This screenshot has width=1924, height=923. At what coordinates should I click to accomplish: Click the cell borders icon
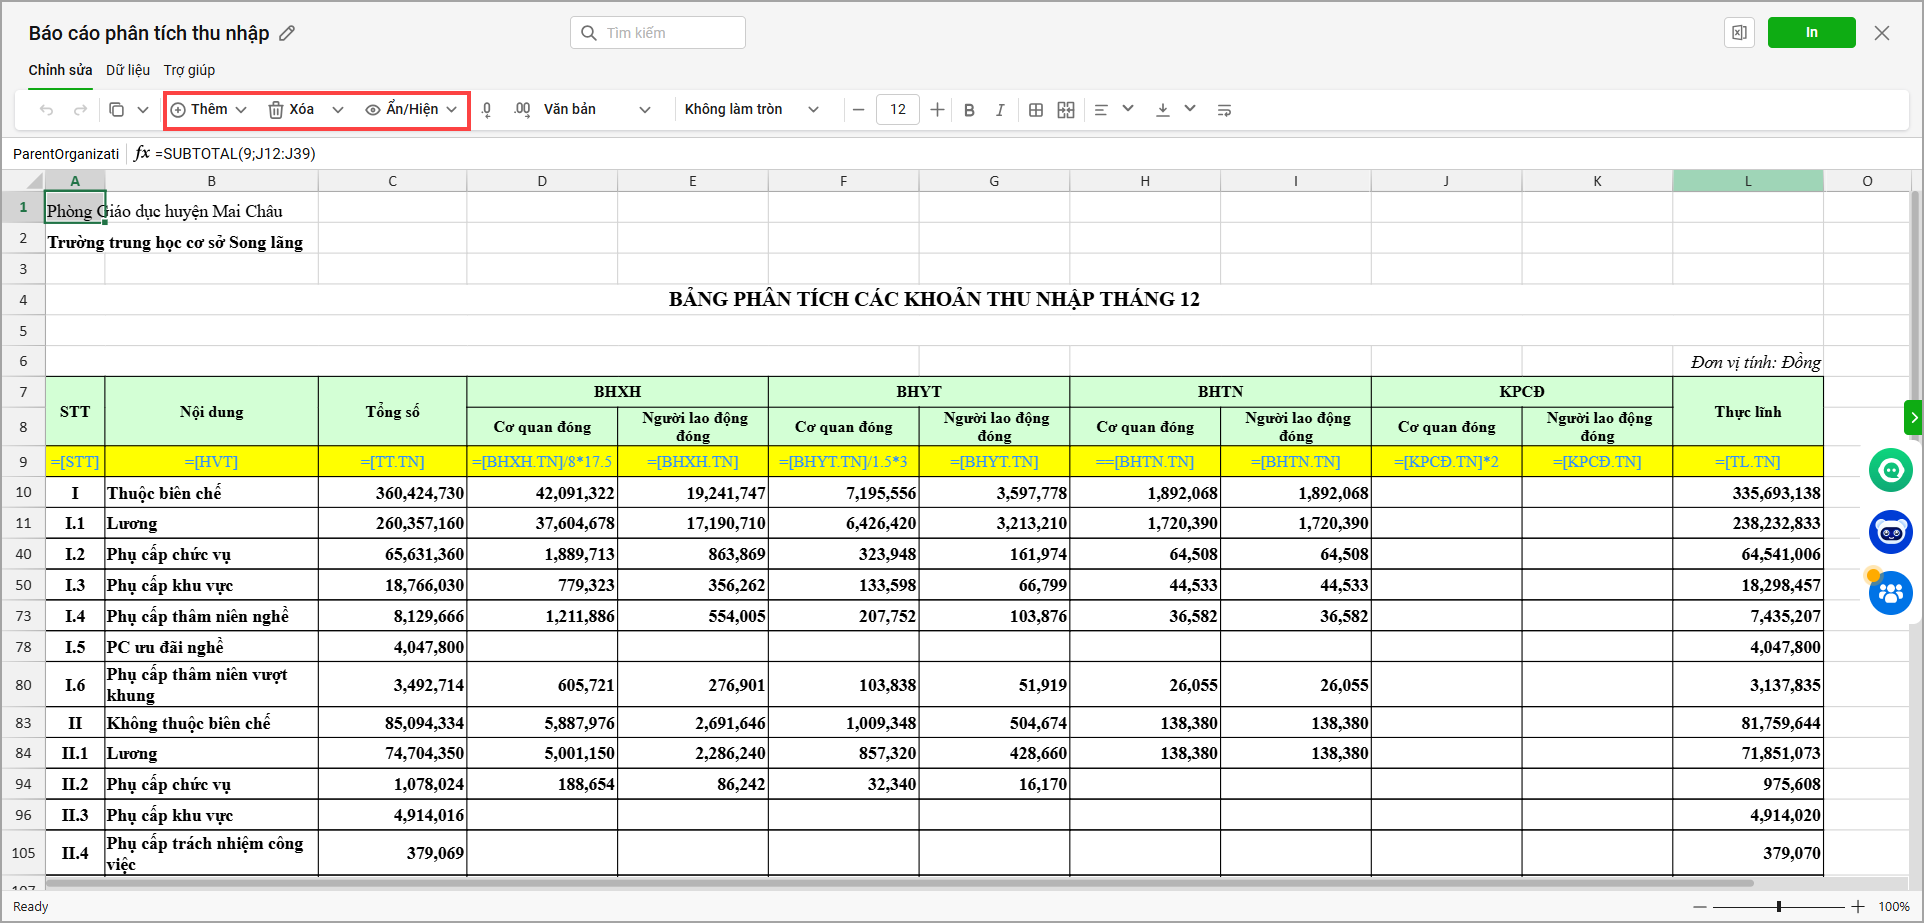point(1036,110)
